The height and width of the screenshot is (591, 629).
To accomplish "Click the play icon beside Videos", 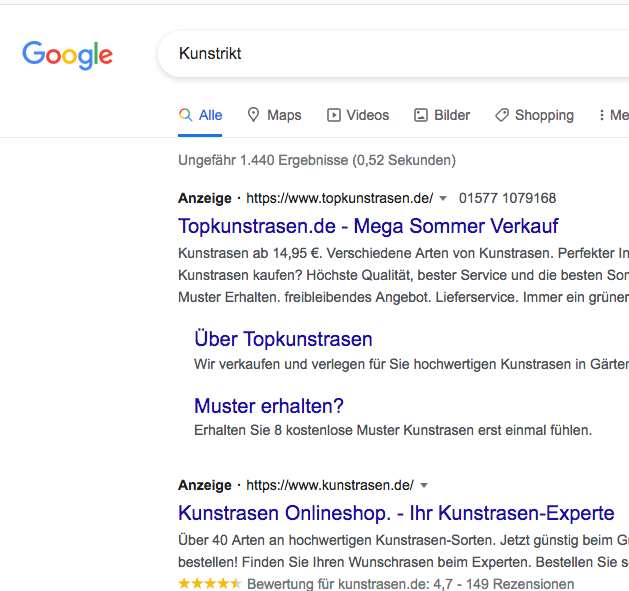I will click(x=334, y=115).
